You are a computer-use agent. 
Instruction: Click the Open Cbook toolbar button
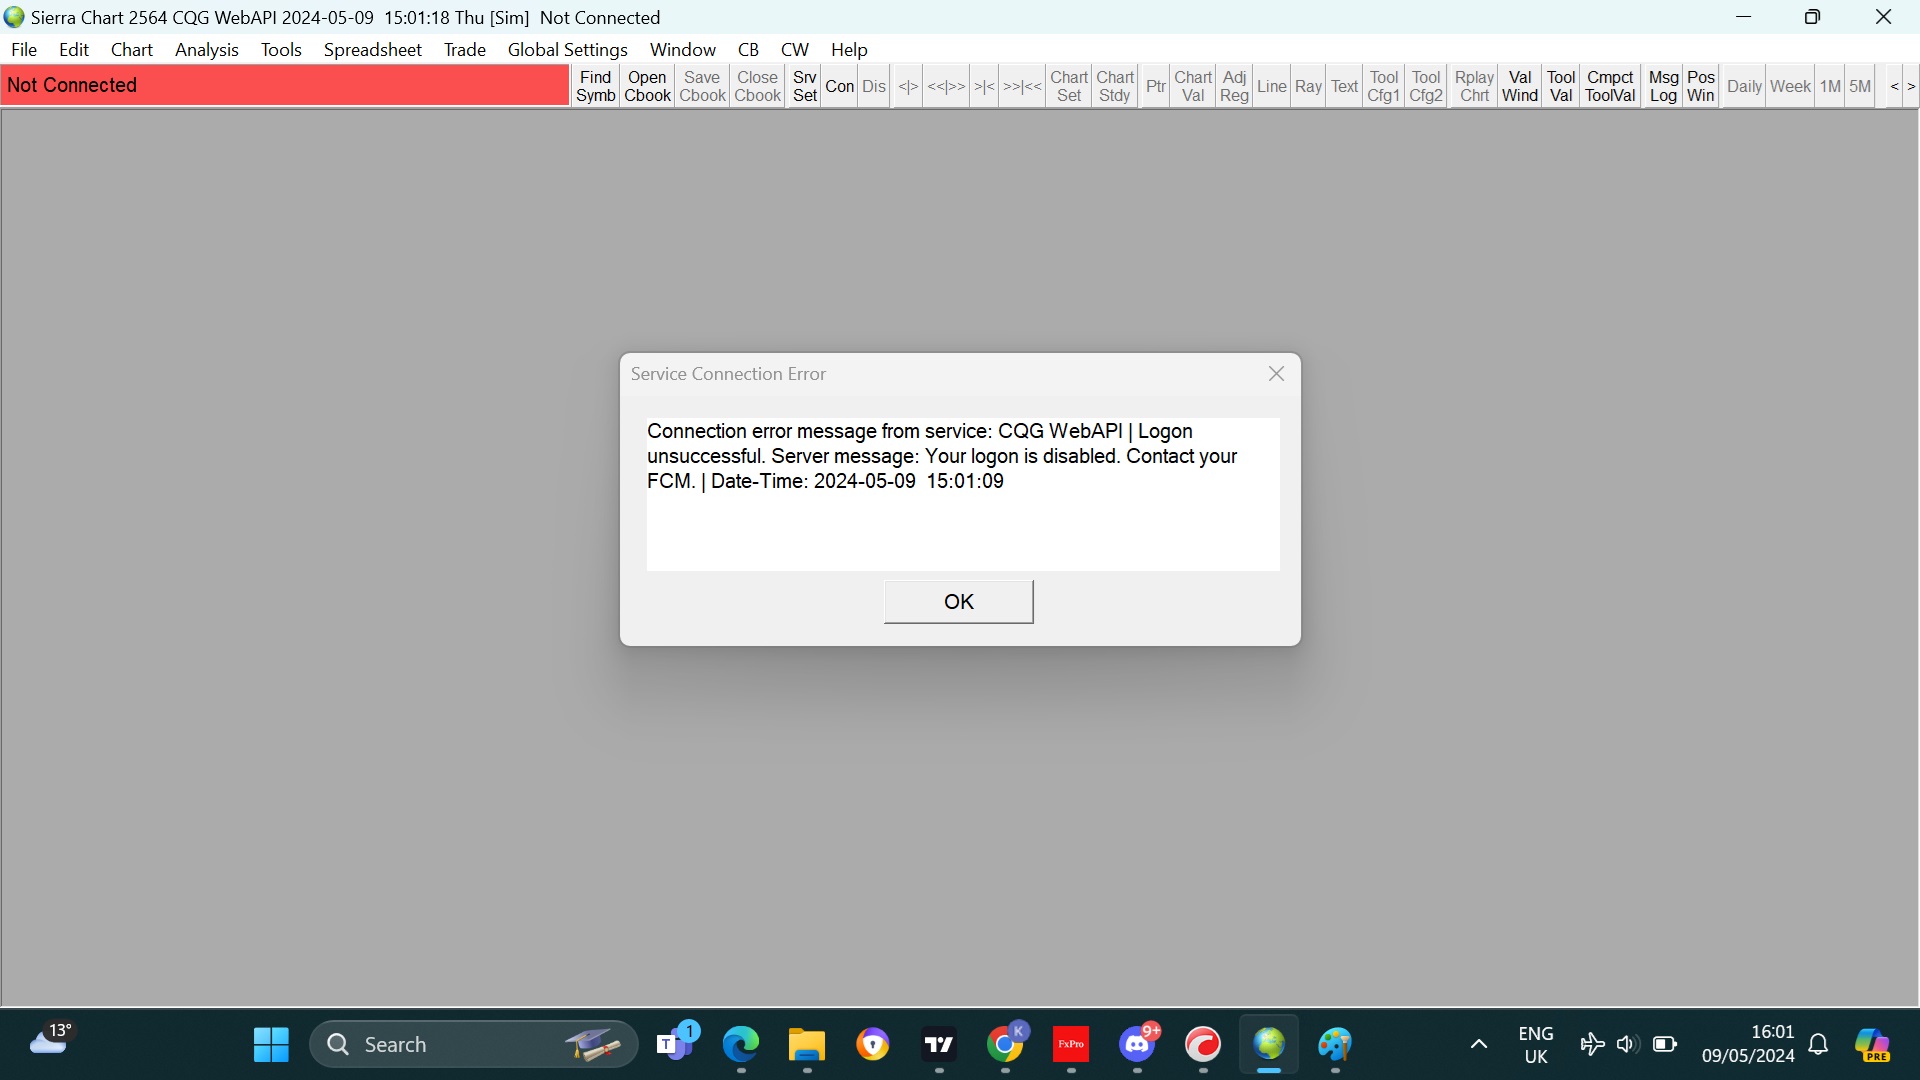coord(647,86)
